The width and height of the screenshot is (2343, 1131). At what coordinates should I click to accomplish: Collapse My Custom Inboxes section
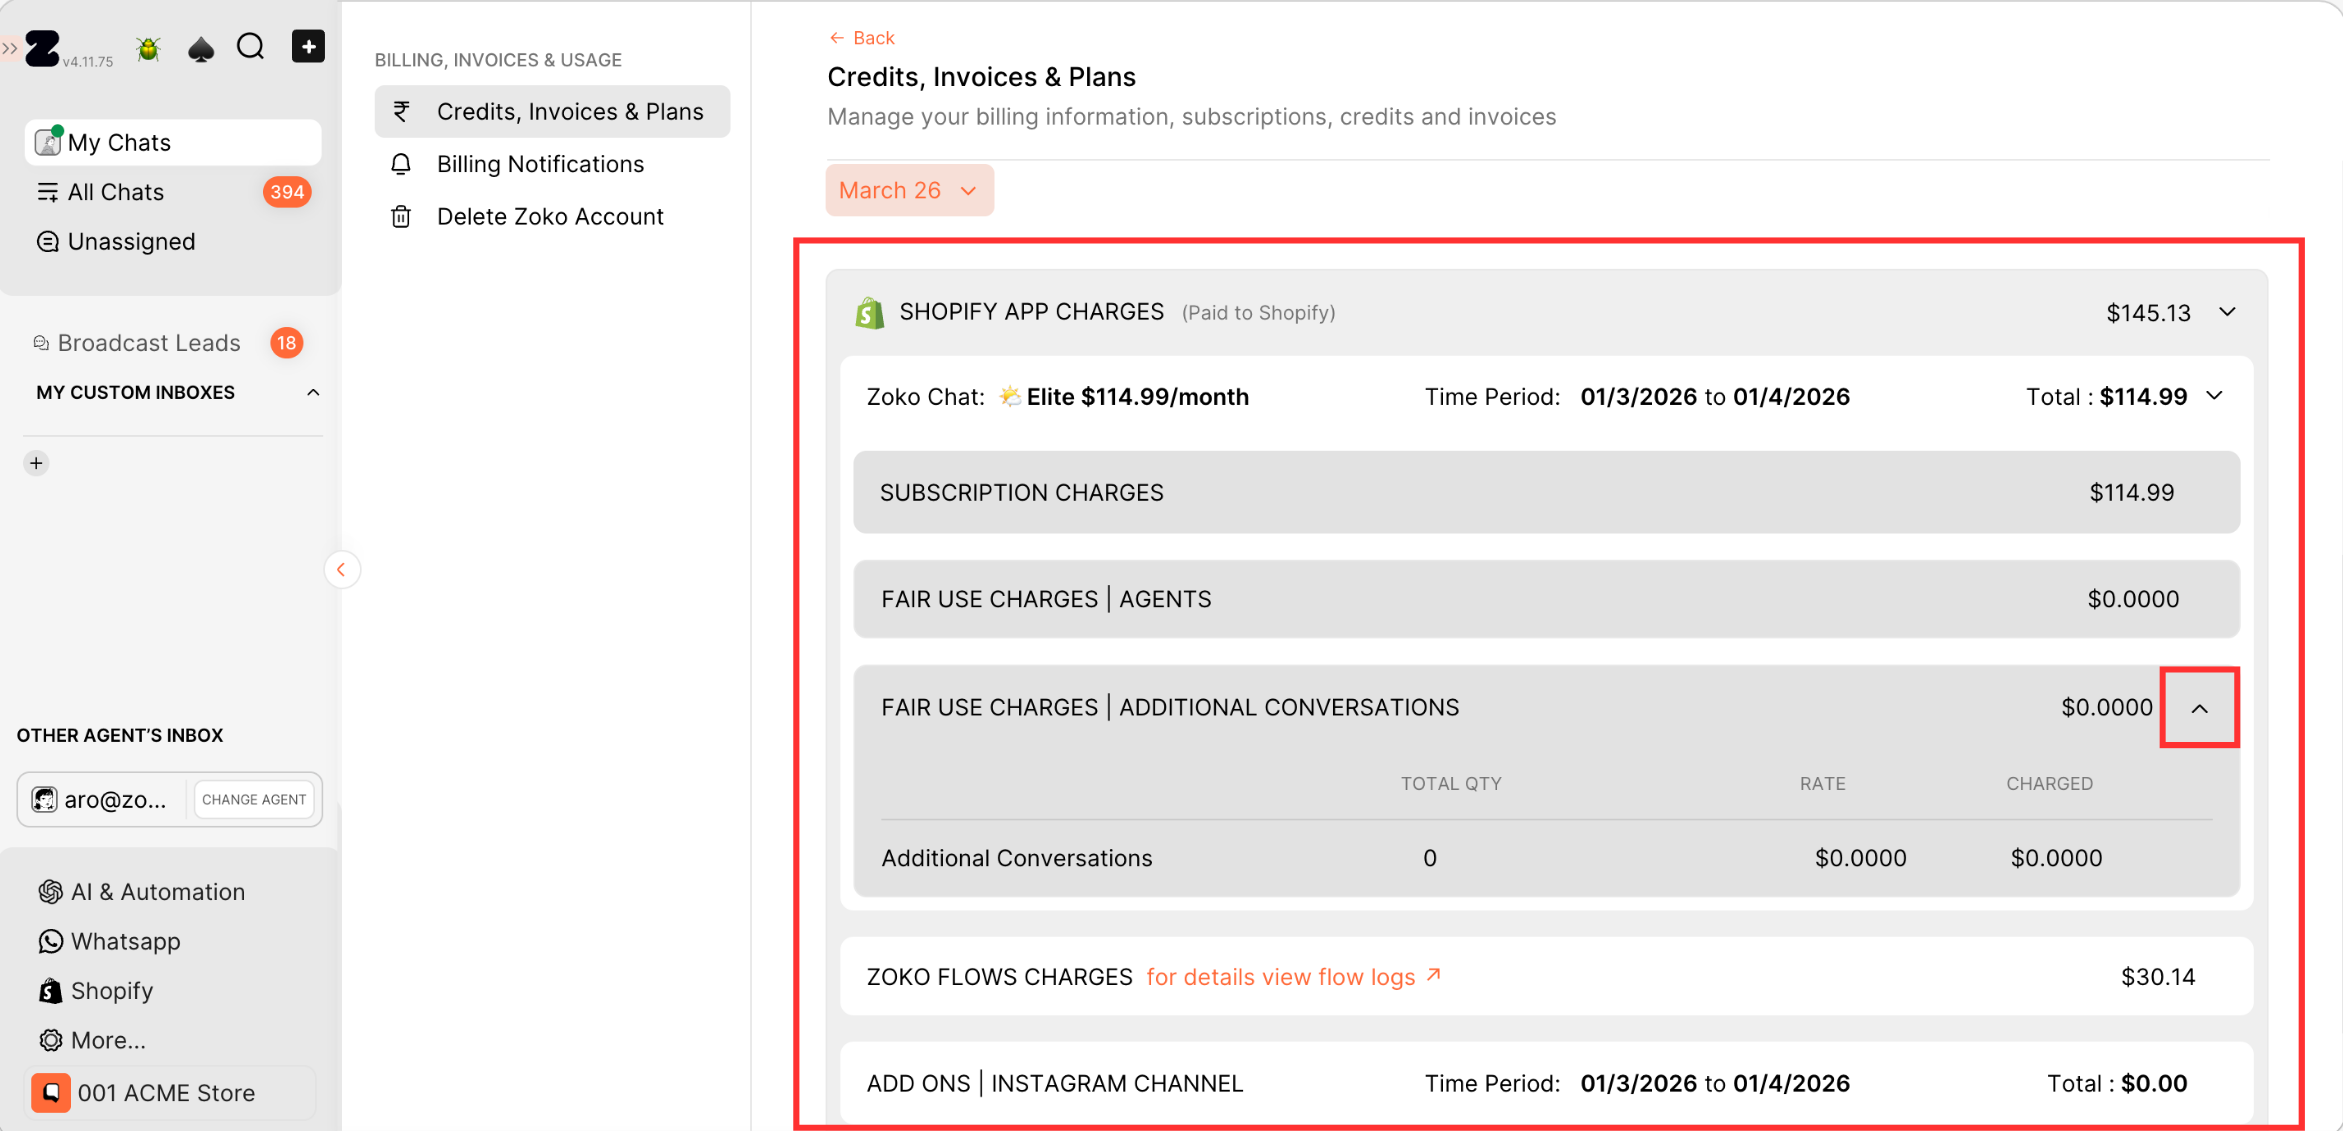point(313,393)
